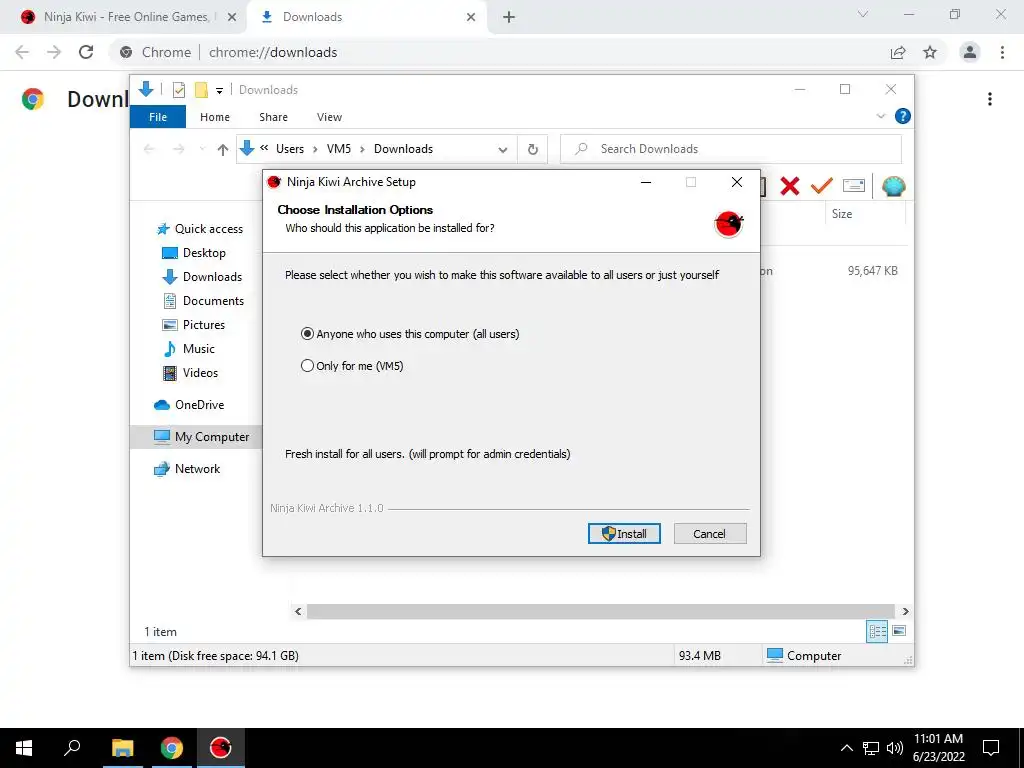Click the horizontal scrollbar in Explorer

click(x=600, y=611)
